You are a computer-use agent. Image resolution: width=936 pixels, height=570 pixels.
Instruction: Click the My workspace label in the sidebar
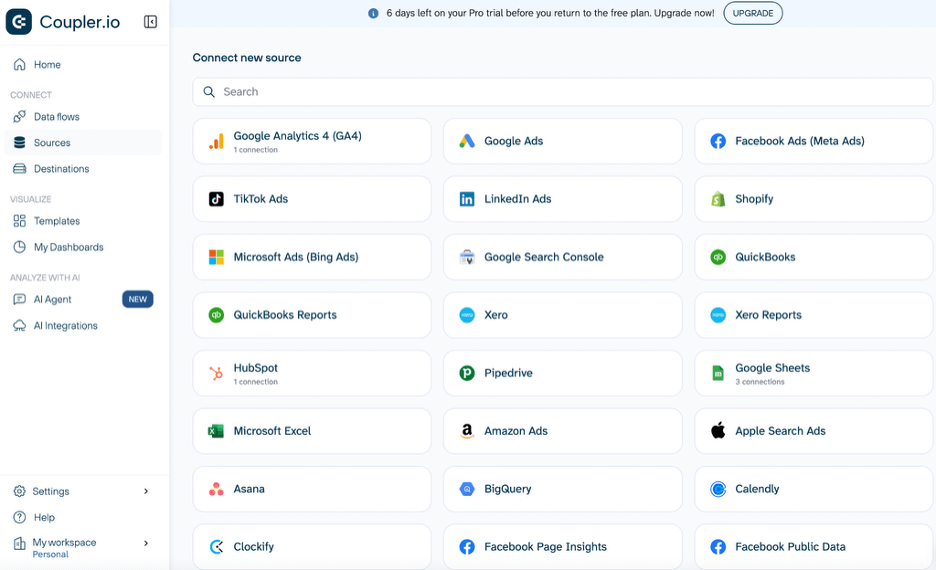(x=64, y=543)
